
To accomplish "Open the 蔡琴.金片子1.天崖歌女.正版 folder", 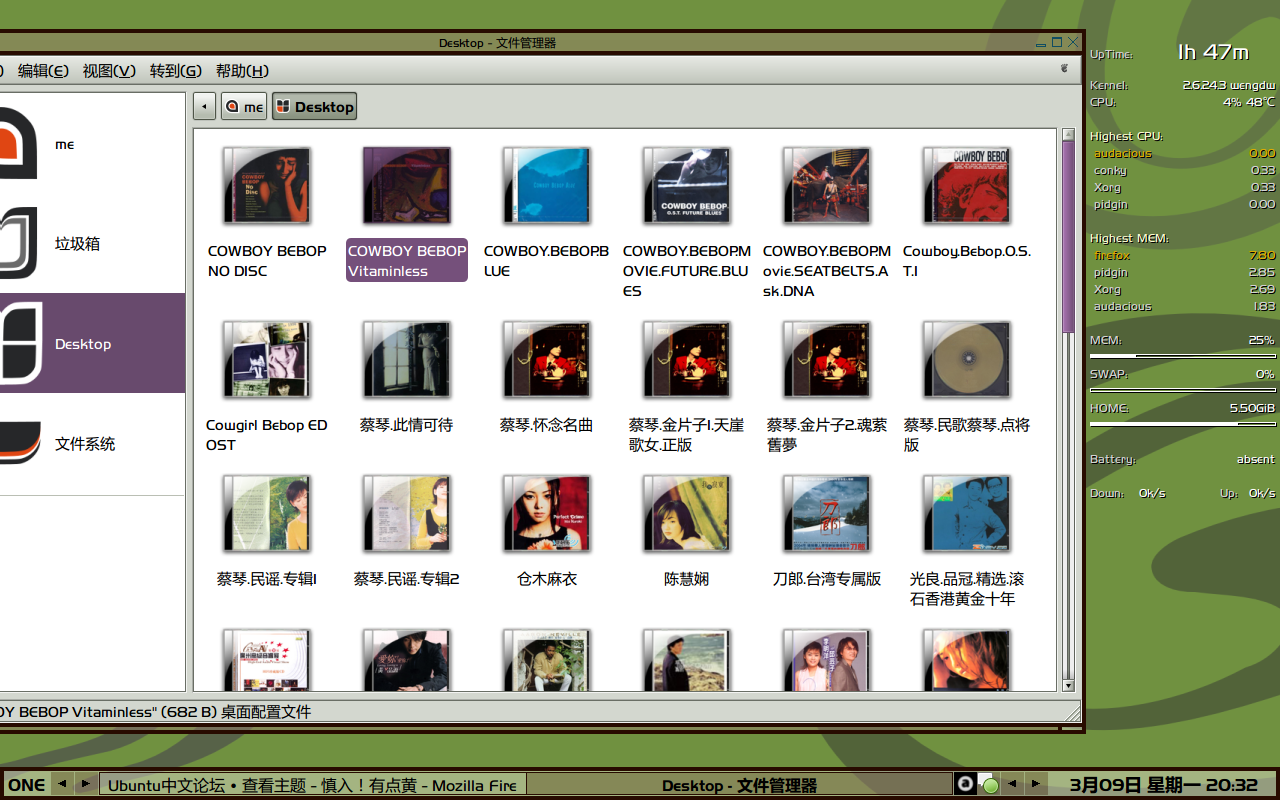I will [687, 360].
